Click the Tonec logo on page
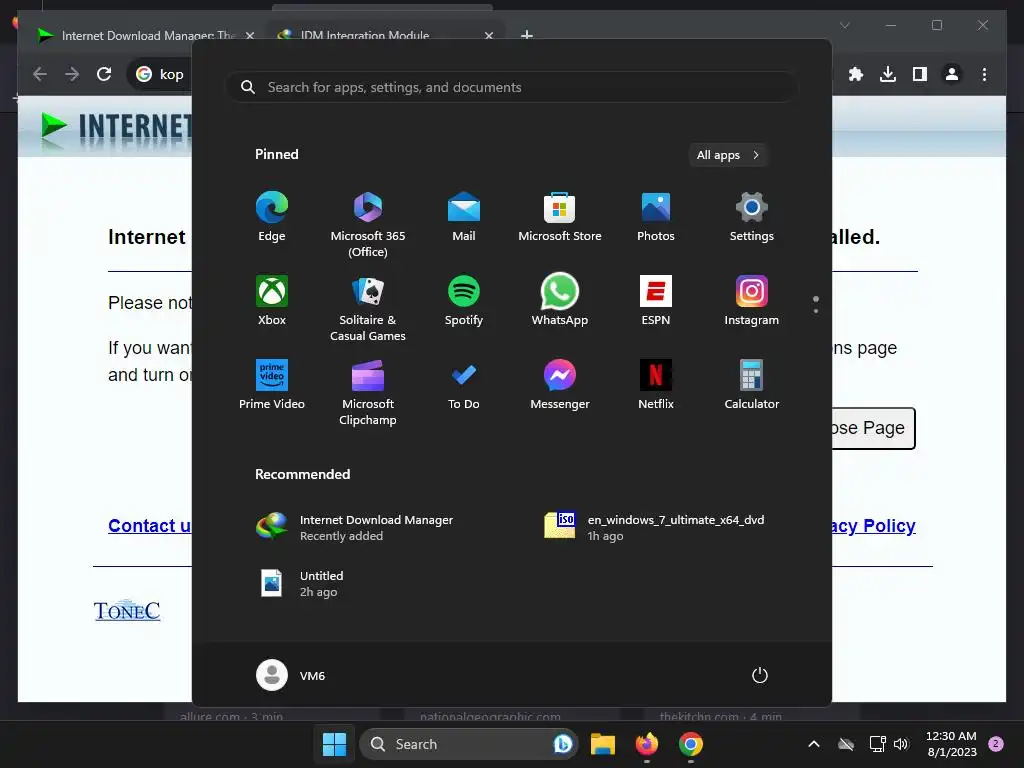 point(127,611)
